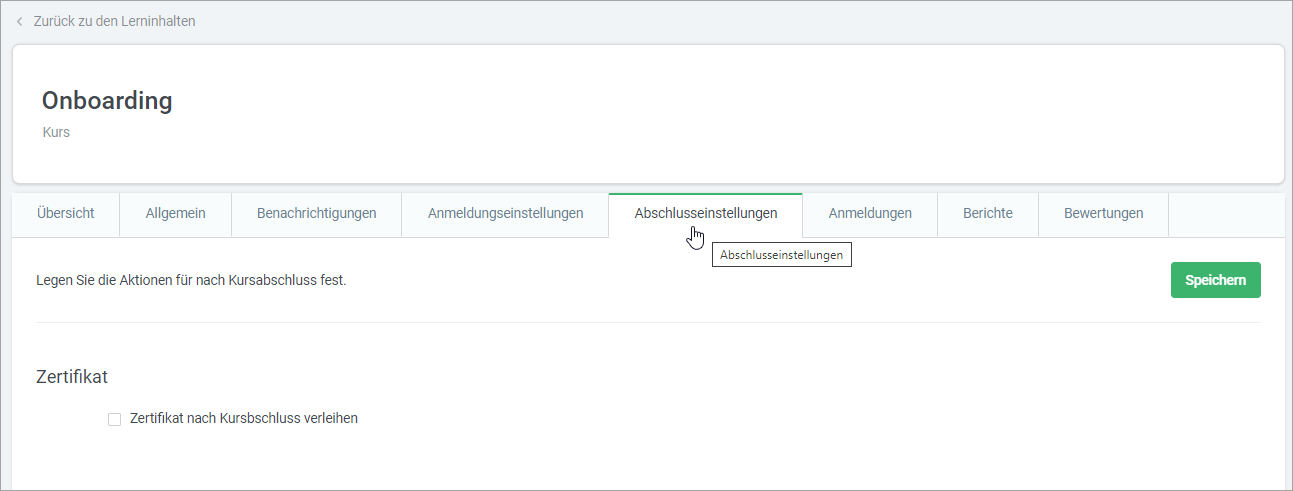
Task: Open the Übersicht tab
Action: 66,213
